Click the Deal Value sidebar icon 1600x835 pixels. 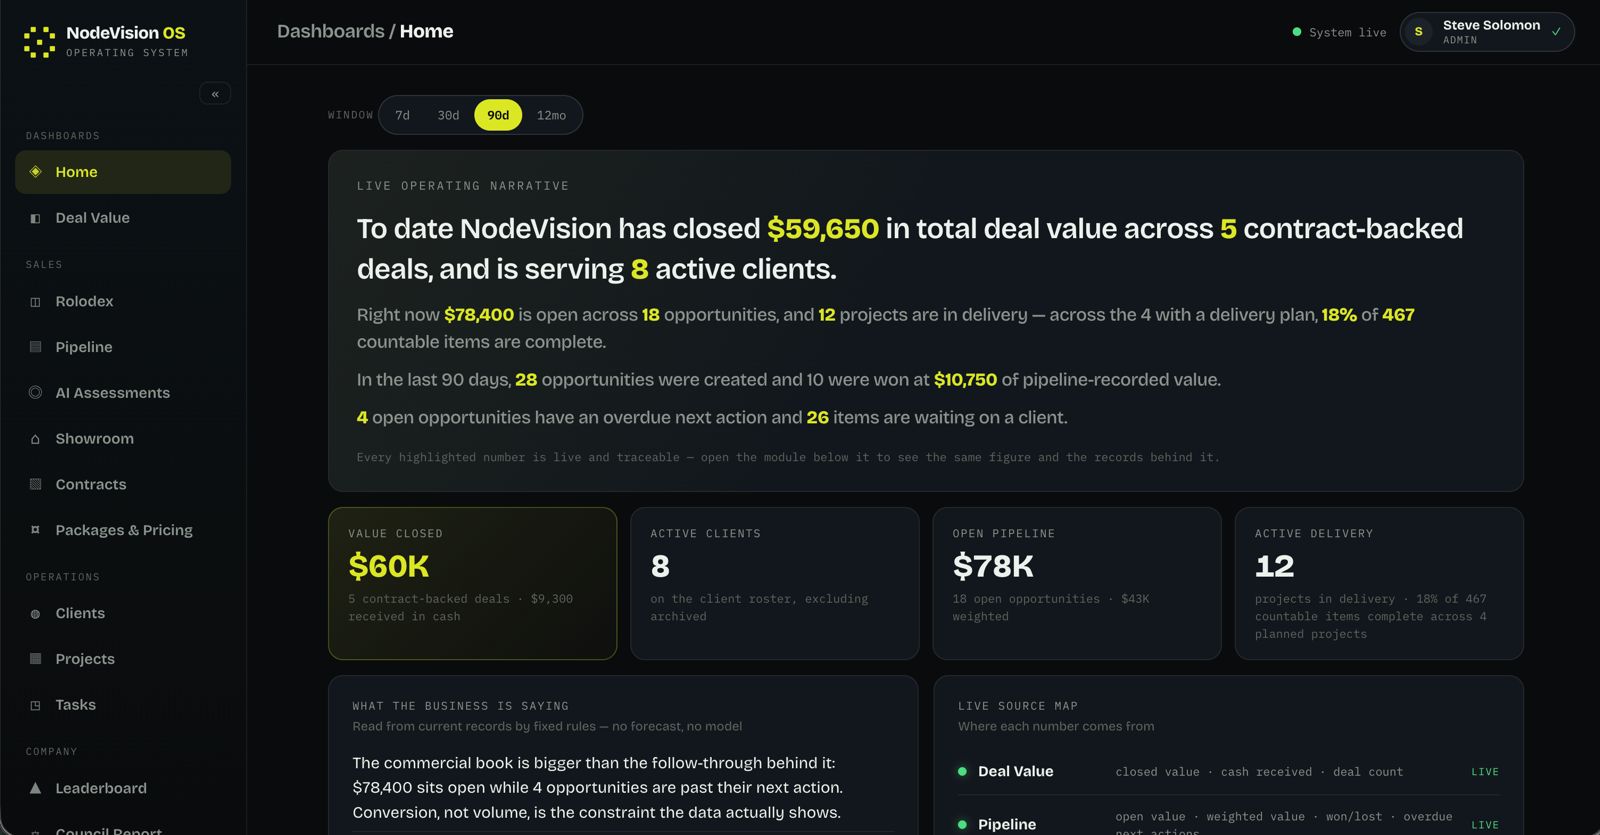click(x=36, y=218)
